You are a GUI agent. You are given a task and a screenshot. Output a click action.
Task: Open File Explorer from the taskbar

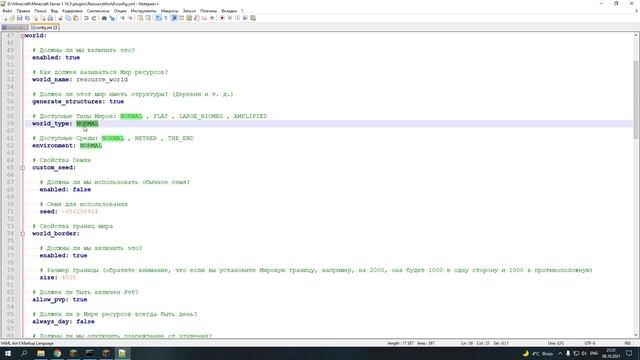(41, 353)
